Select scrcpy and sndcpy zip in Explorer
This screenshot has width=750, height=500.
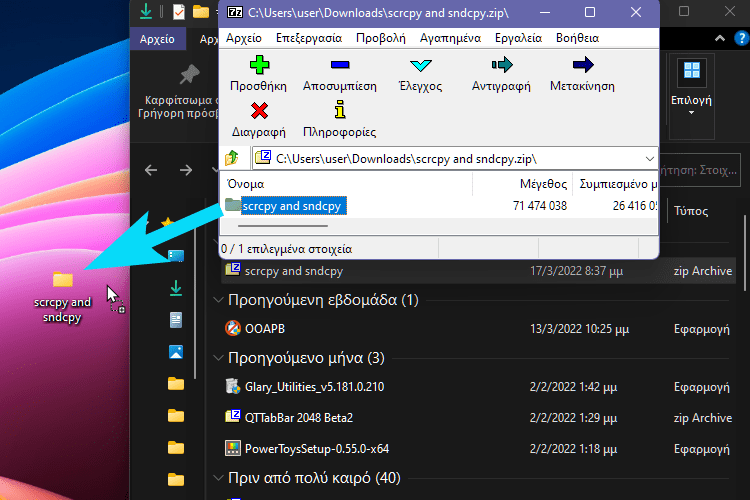[480, 271]
